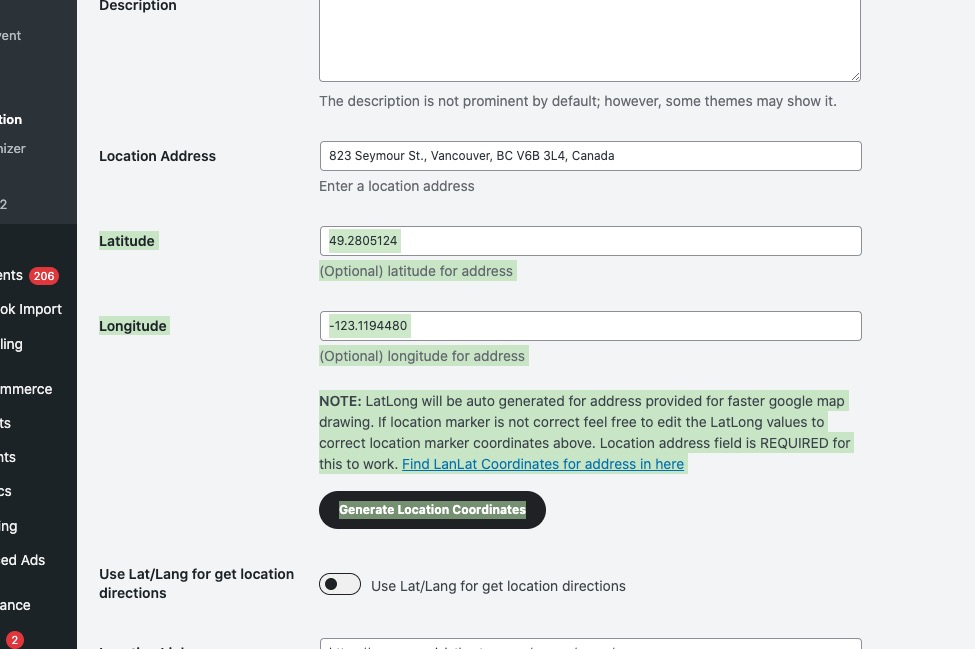The image size is (975, 649).
Task: Click the red 206 comments count badge
Action: tap(44, 276)
